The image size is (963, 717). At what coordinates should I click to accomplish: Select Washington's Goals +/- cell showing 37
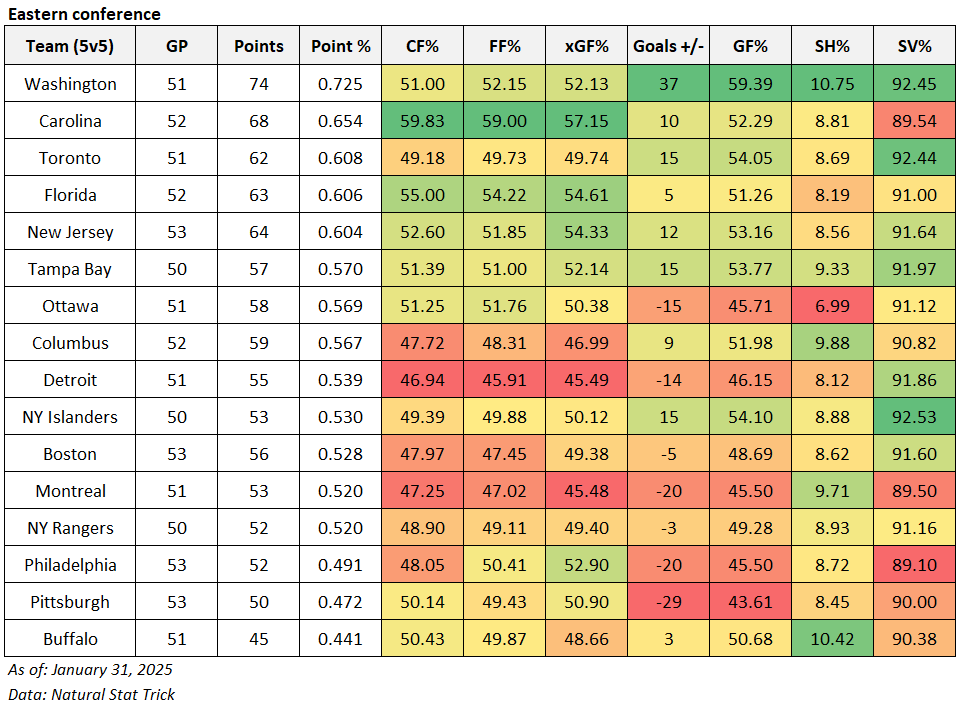pyautogui.click(x=668, y=84)
